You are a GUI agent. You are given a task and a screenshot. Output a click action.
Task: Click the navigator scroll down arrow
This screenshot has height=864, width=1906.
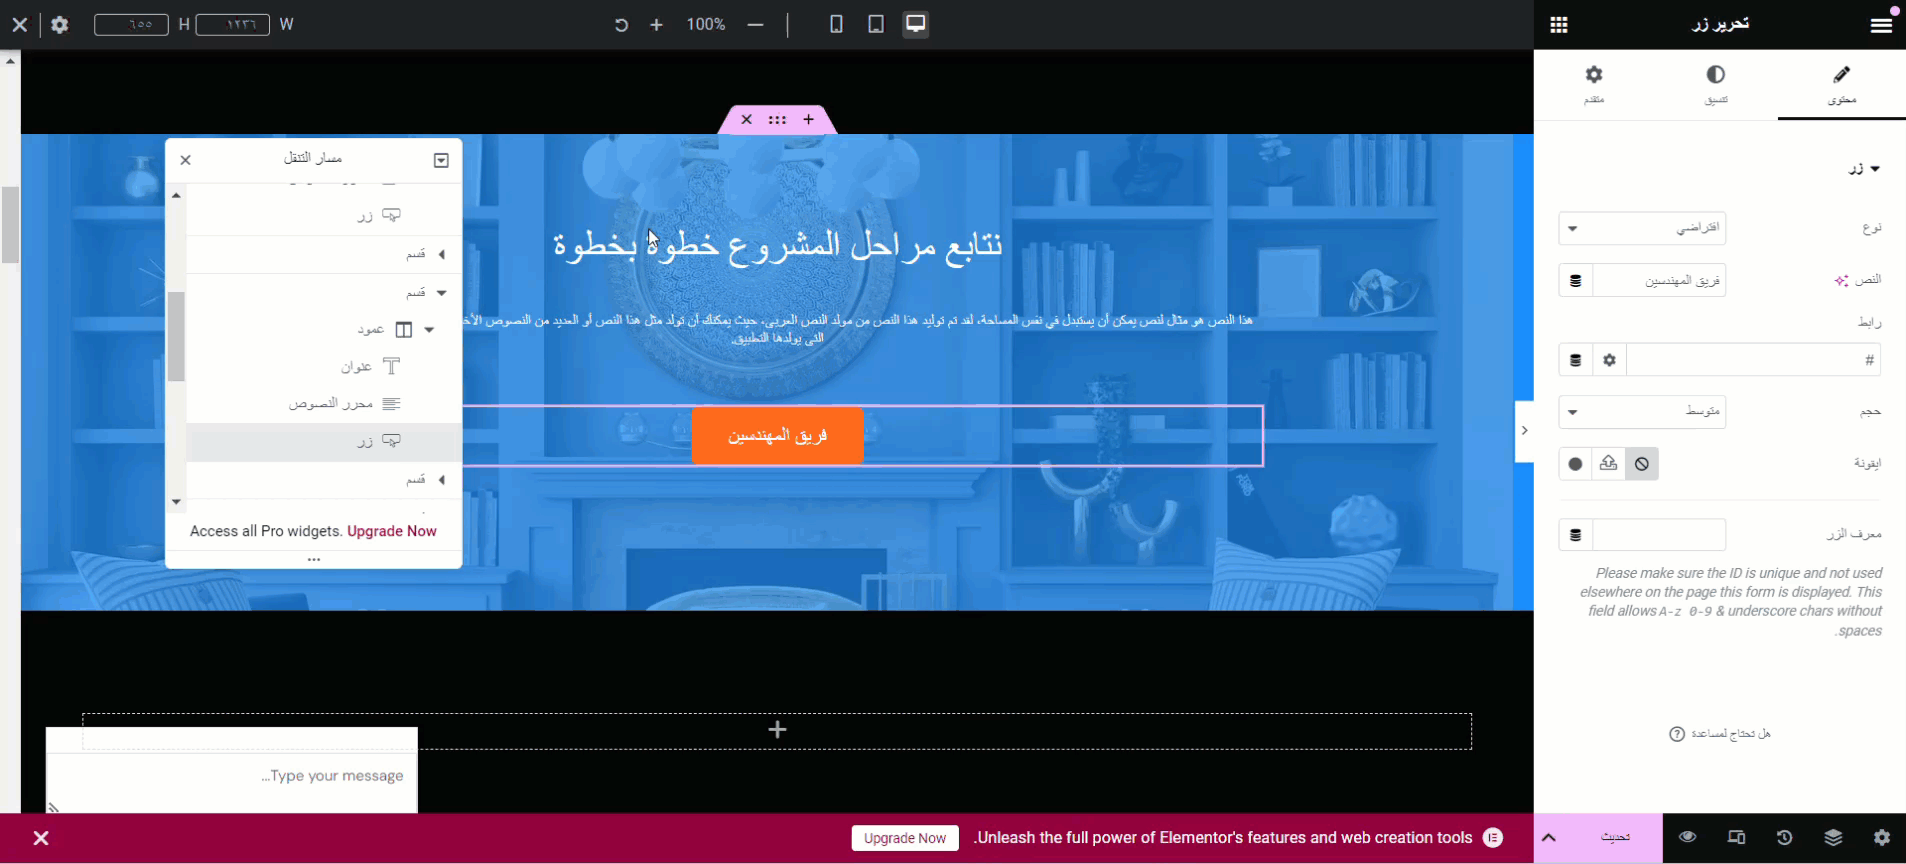(x=176, y=502)
